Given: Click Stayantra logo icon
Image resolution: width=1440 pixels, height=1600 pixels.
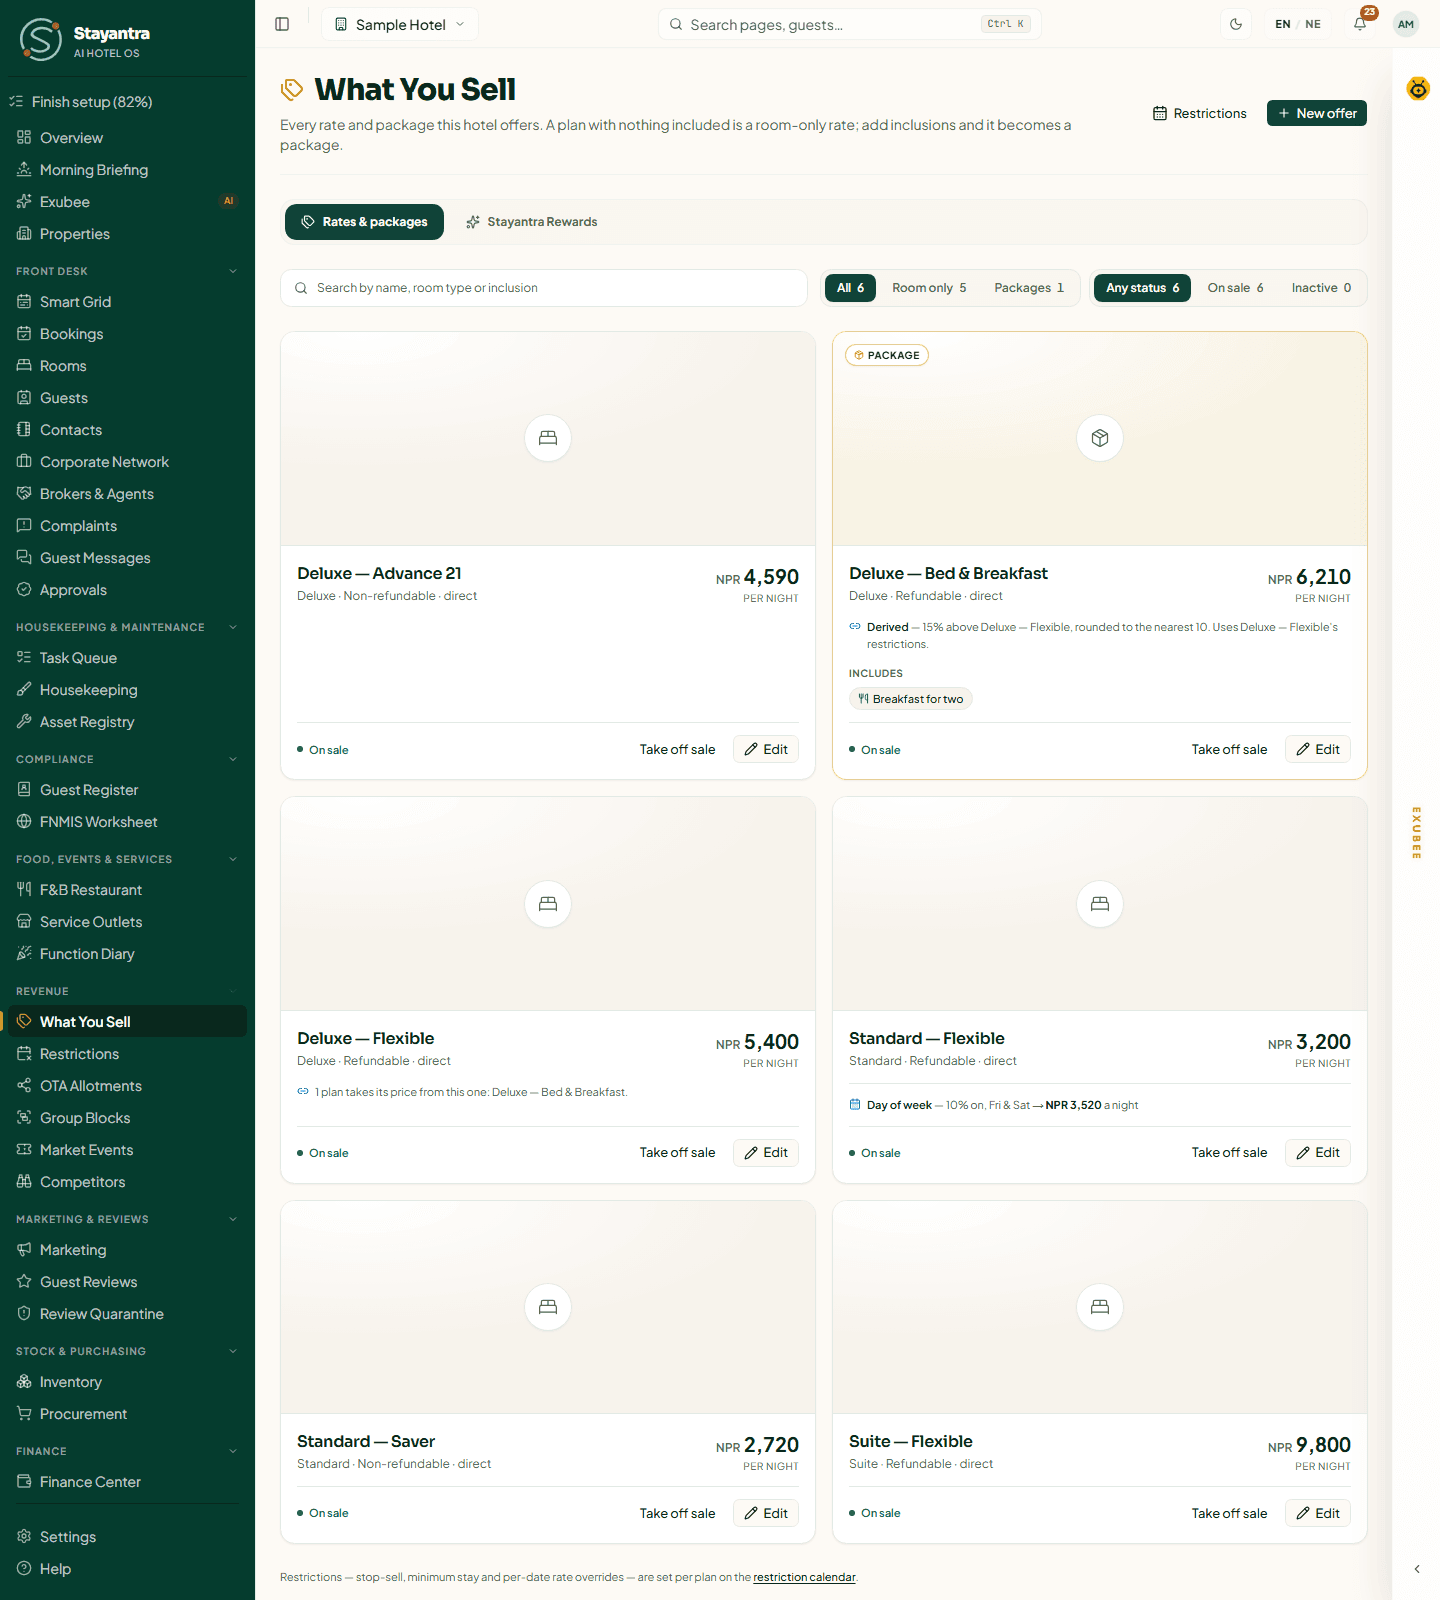Looking at the screenshot, I should coord(41,39).
